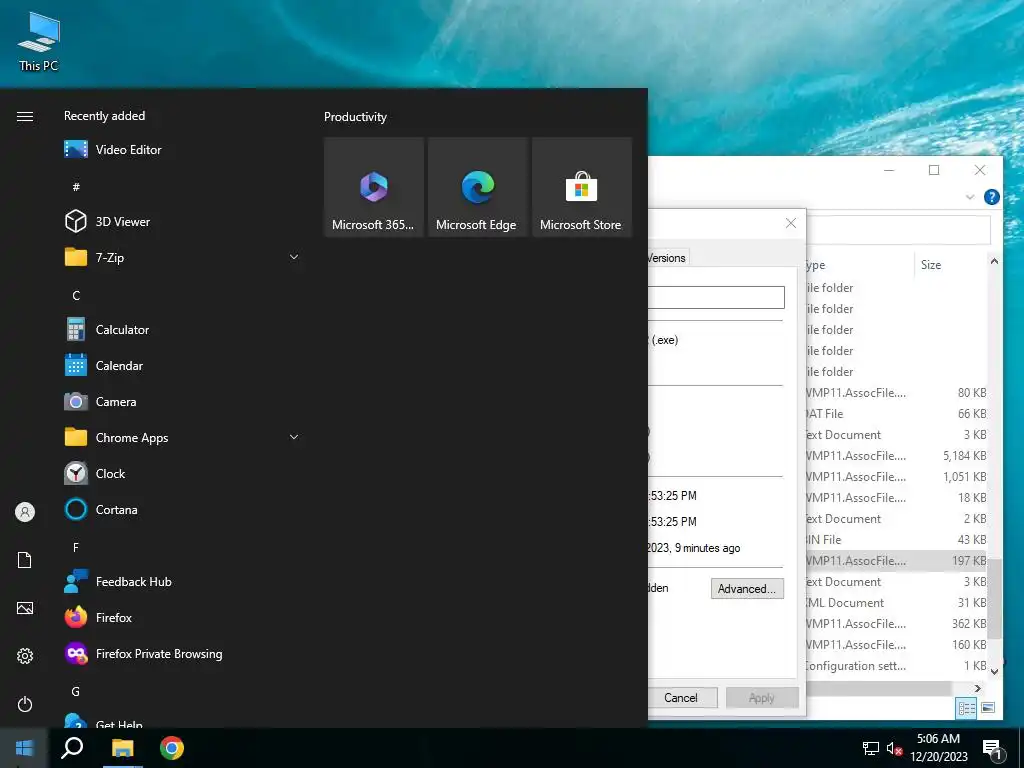Open the Calendar app
Image resolution: width=1024 pixels, height=768 pixels.
tap(182, 366)
